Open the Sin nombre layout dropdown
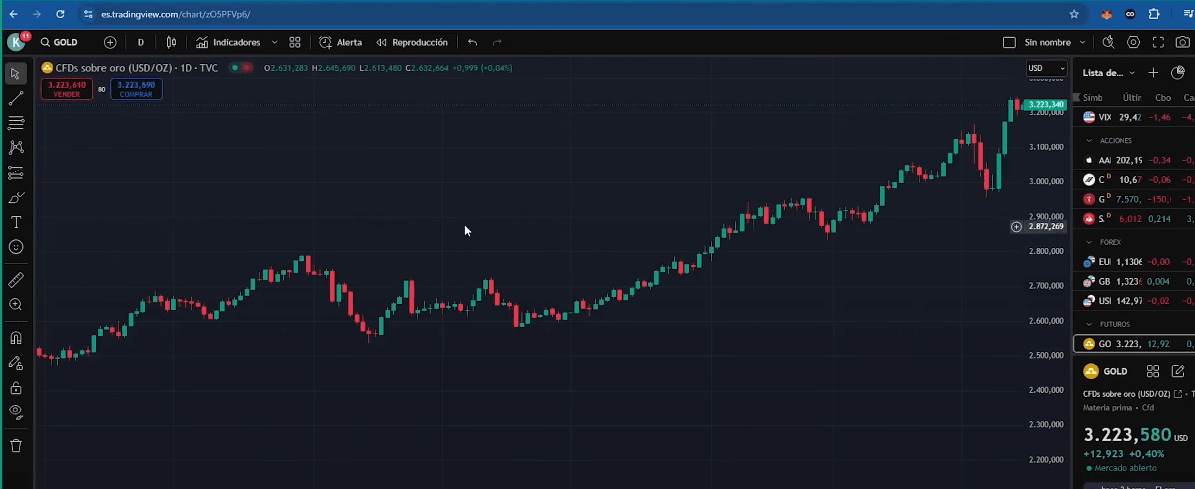This screenshot has width=1195, height=489. (x=1054, y=43)
